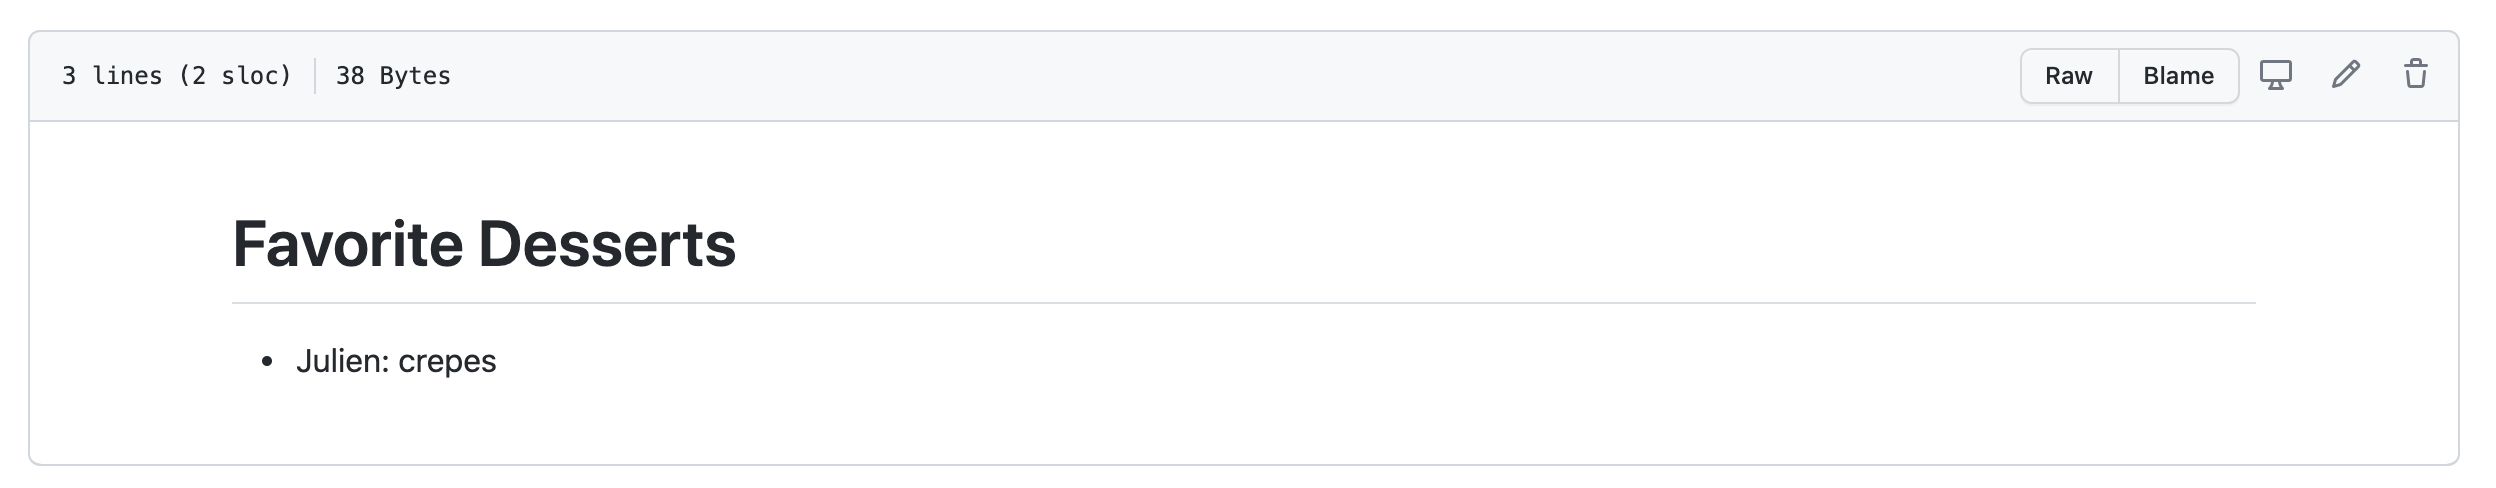This screenshot has width=2496, height=488.
Task: Click the divider between line count and size
Action: click(315, 76)
